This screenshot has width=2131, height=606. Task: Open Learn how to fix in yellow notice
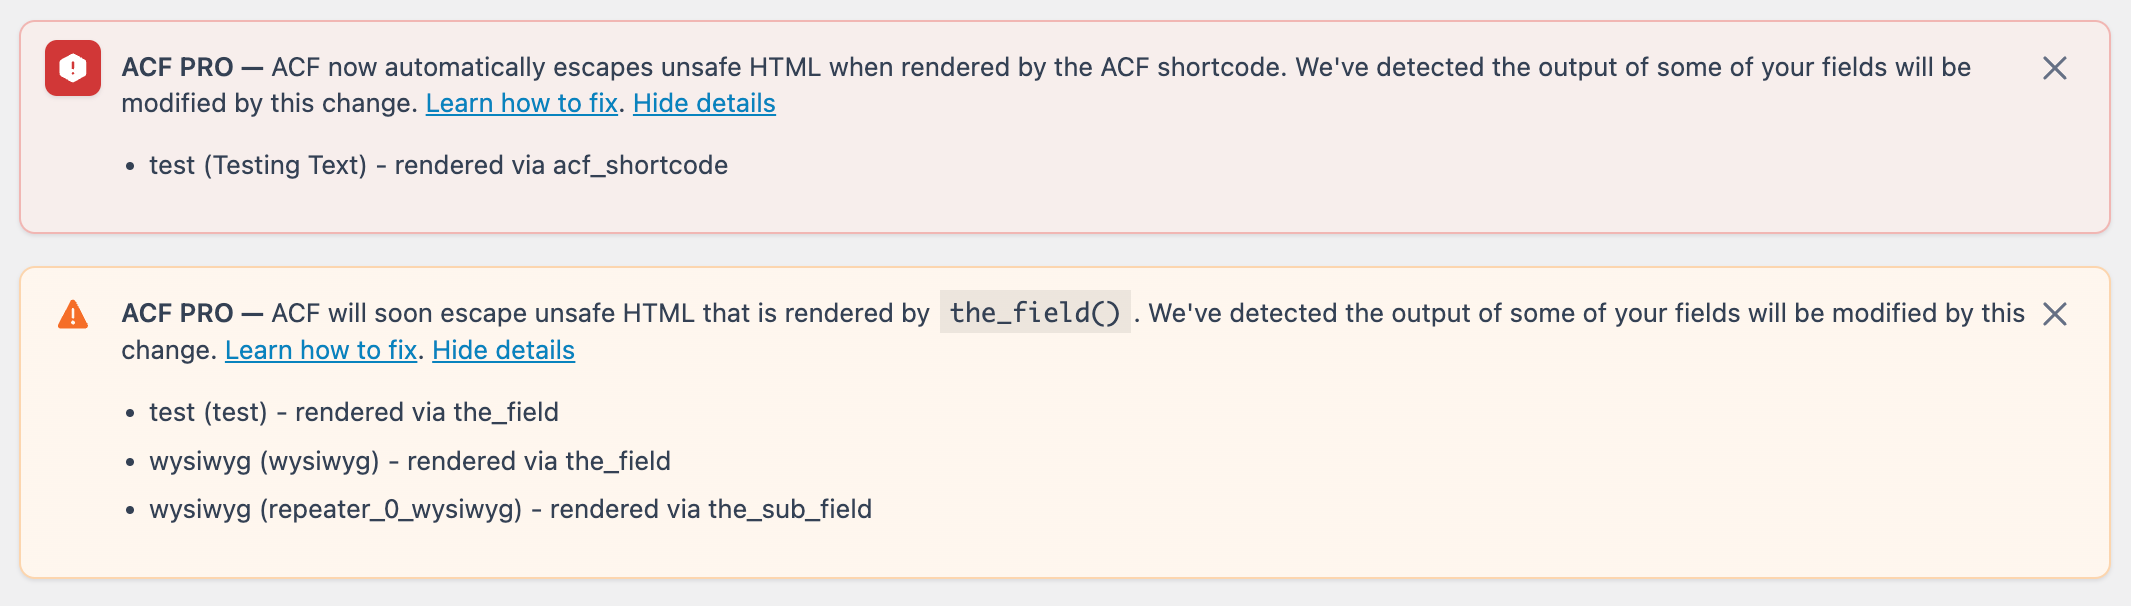pos(321,350)
